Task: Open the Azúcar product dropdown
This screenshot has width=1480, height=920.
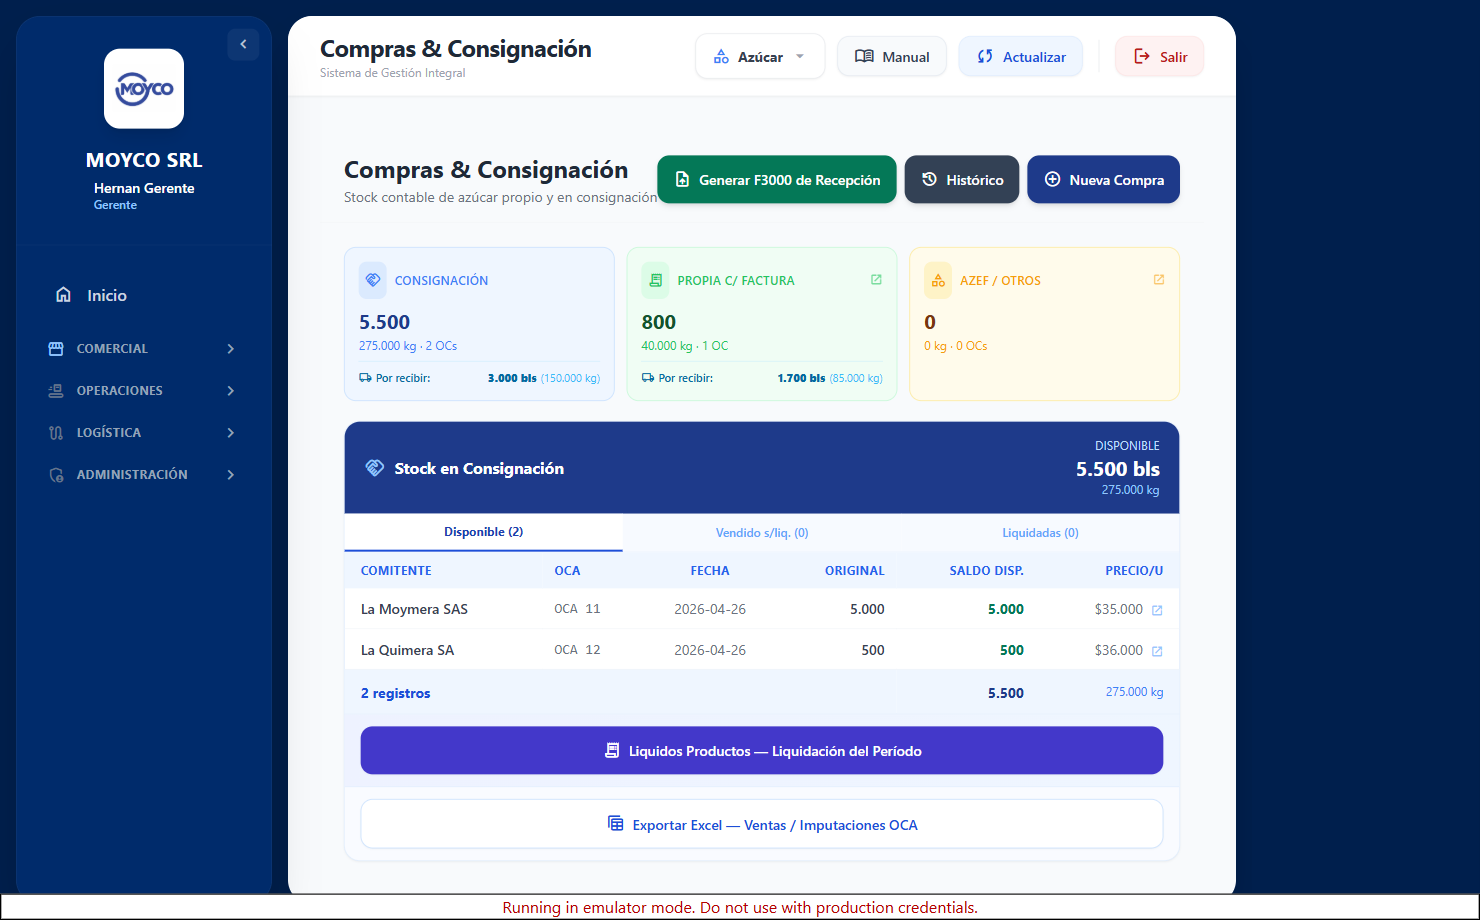Action: [x=760, y=56]
